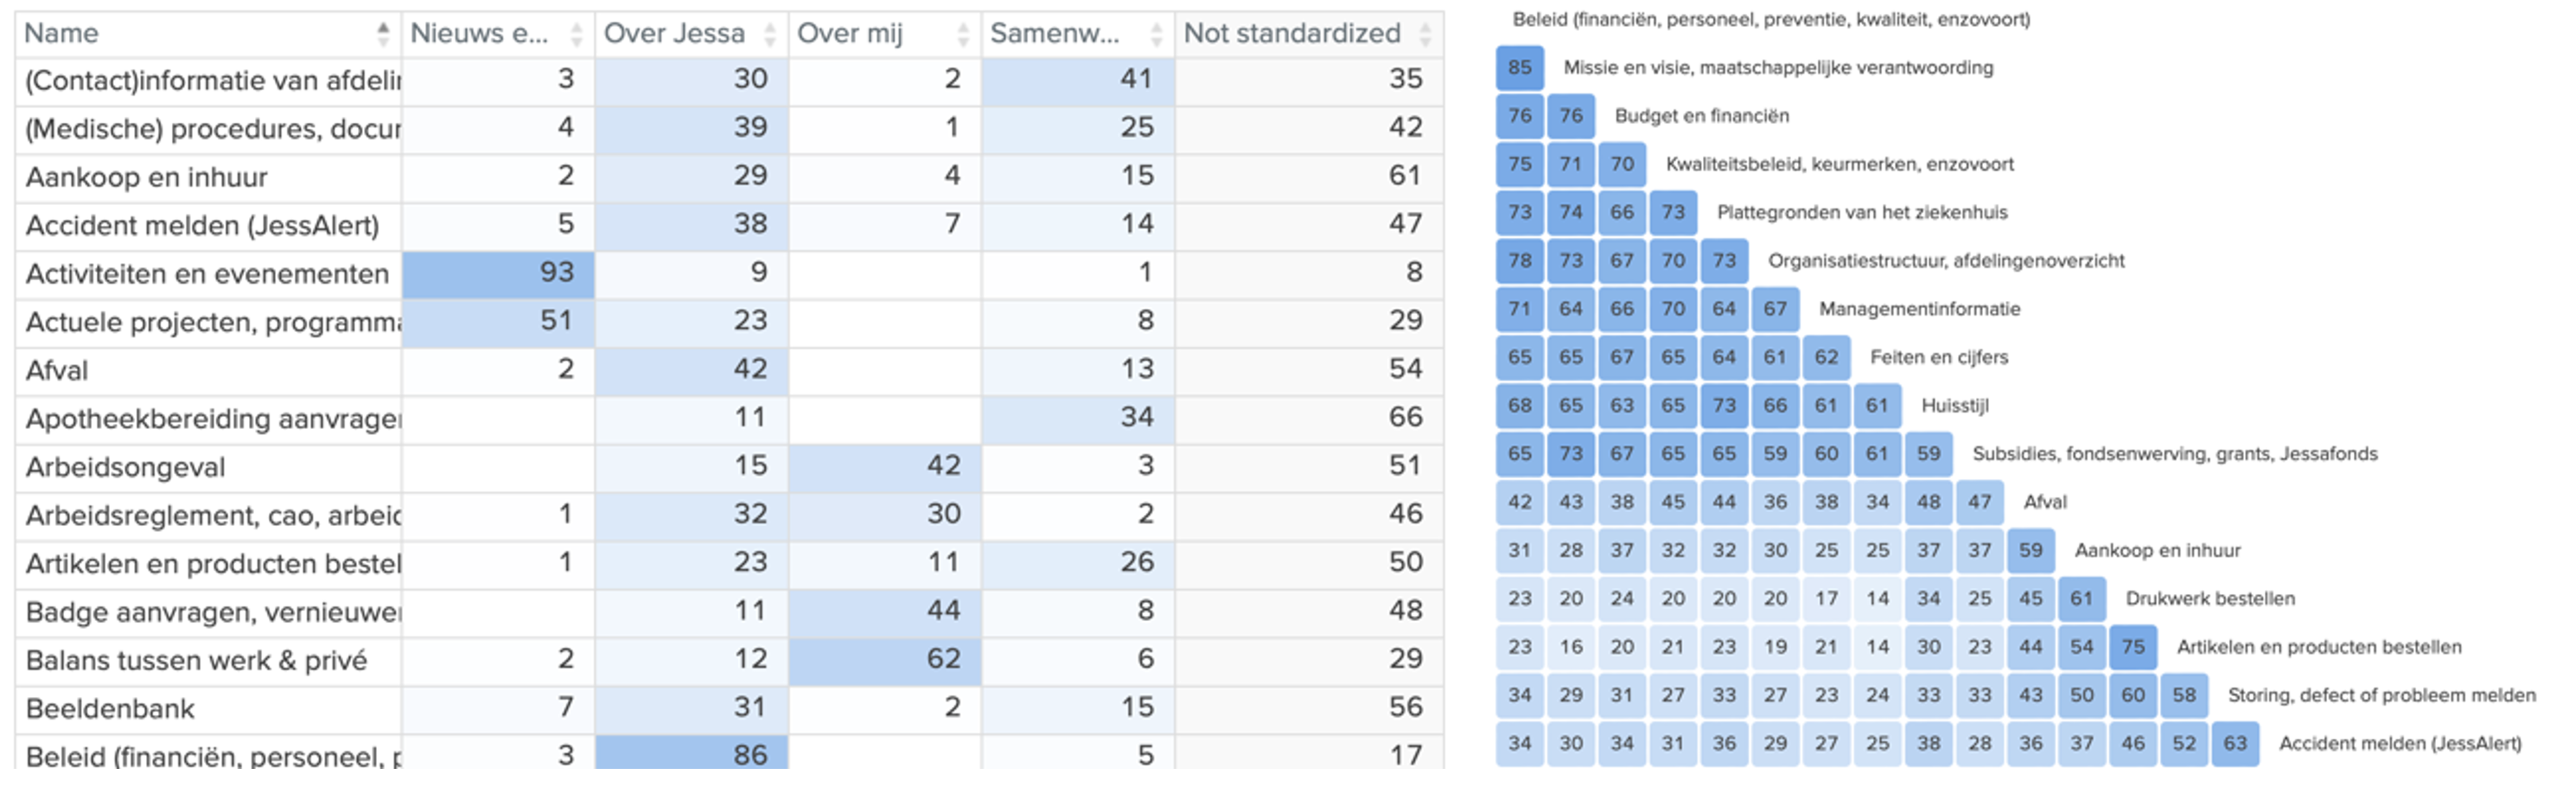
Task: Select the Activiteiten en evenementen row name
Action: coord(207,274)
